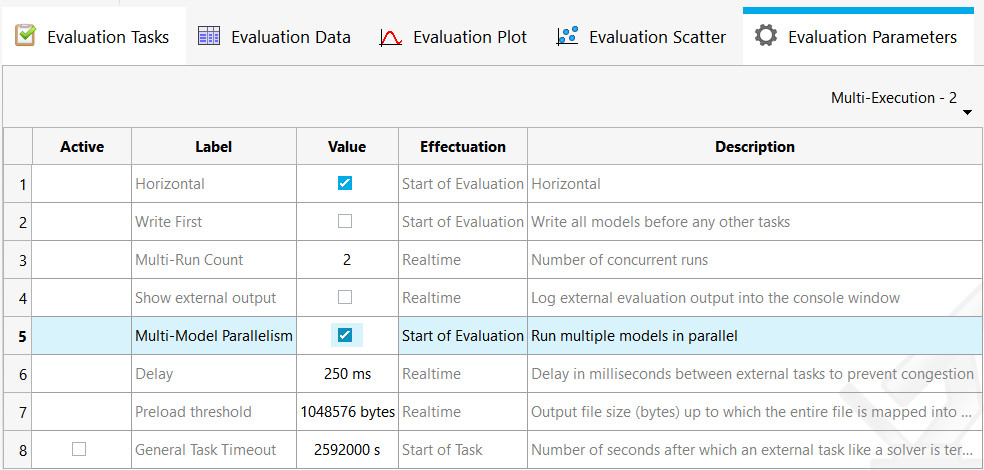
Task: Open the Evaluation Plot tab
Action: [x=469, y=38]
